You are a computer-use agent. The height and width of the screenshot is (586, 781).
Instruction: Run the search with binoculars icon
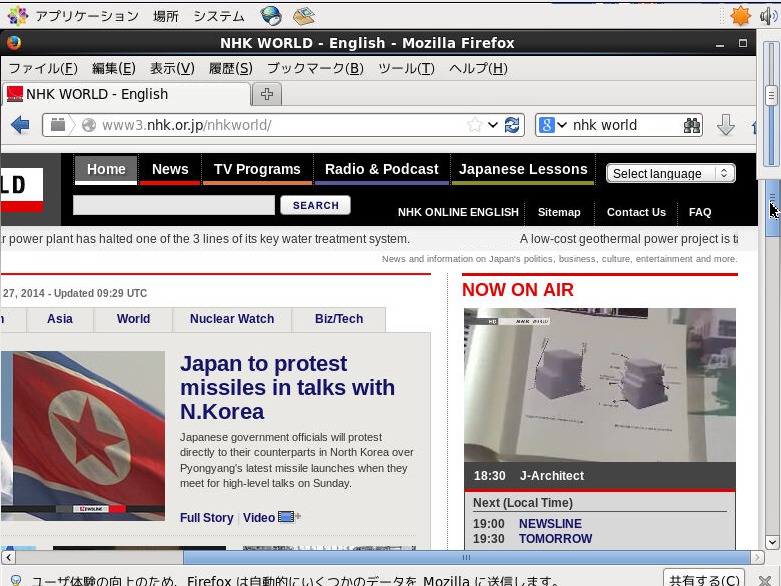pyautogui.click(x=692, y=125)
